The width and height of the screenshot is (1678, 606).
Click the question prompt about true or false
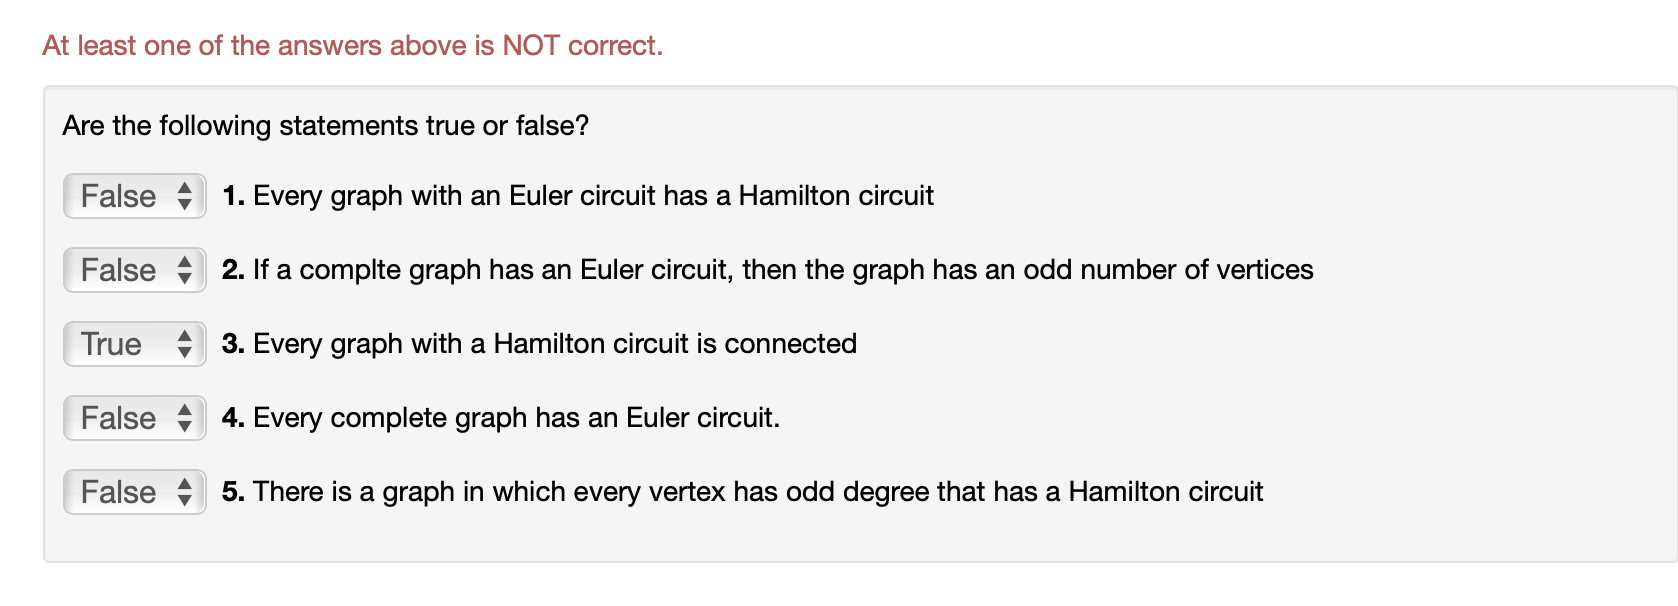pos(325,125)
